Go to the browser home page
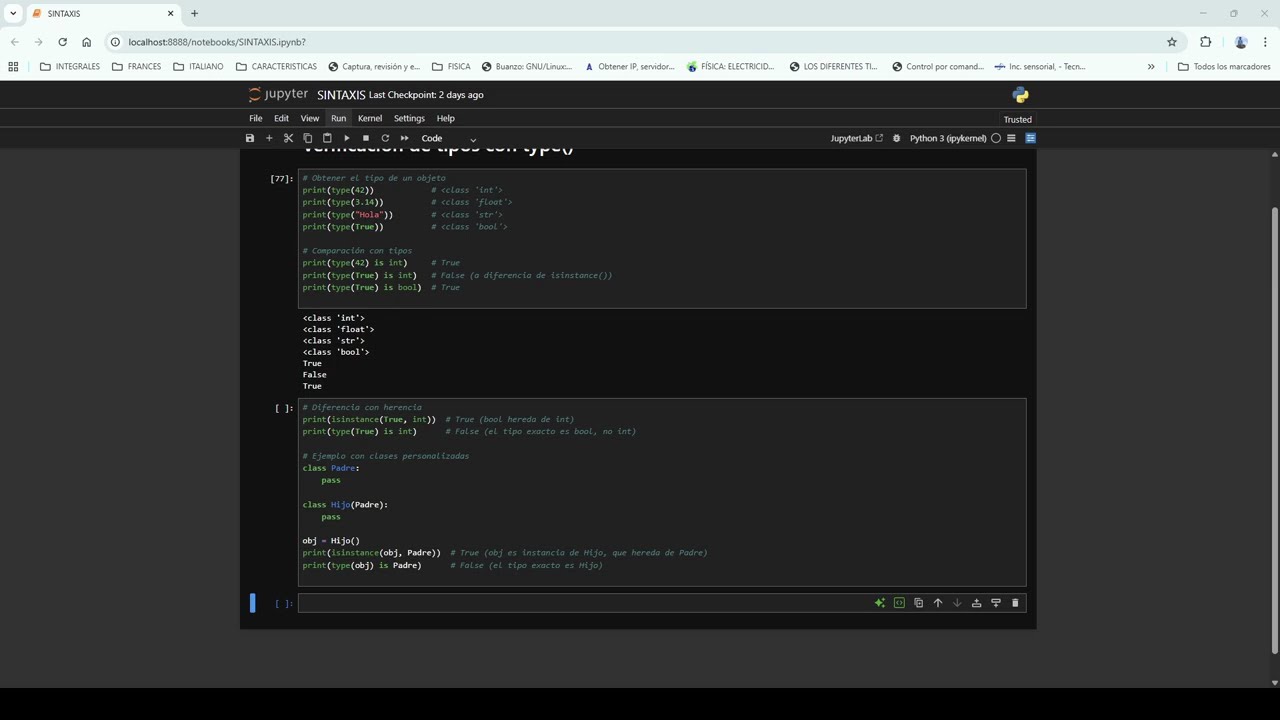The height and width of the screenshot is (720, 1280). coord(86,42)
